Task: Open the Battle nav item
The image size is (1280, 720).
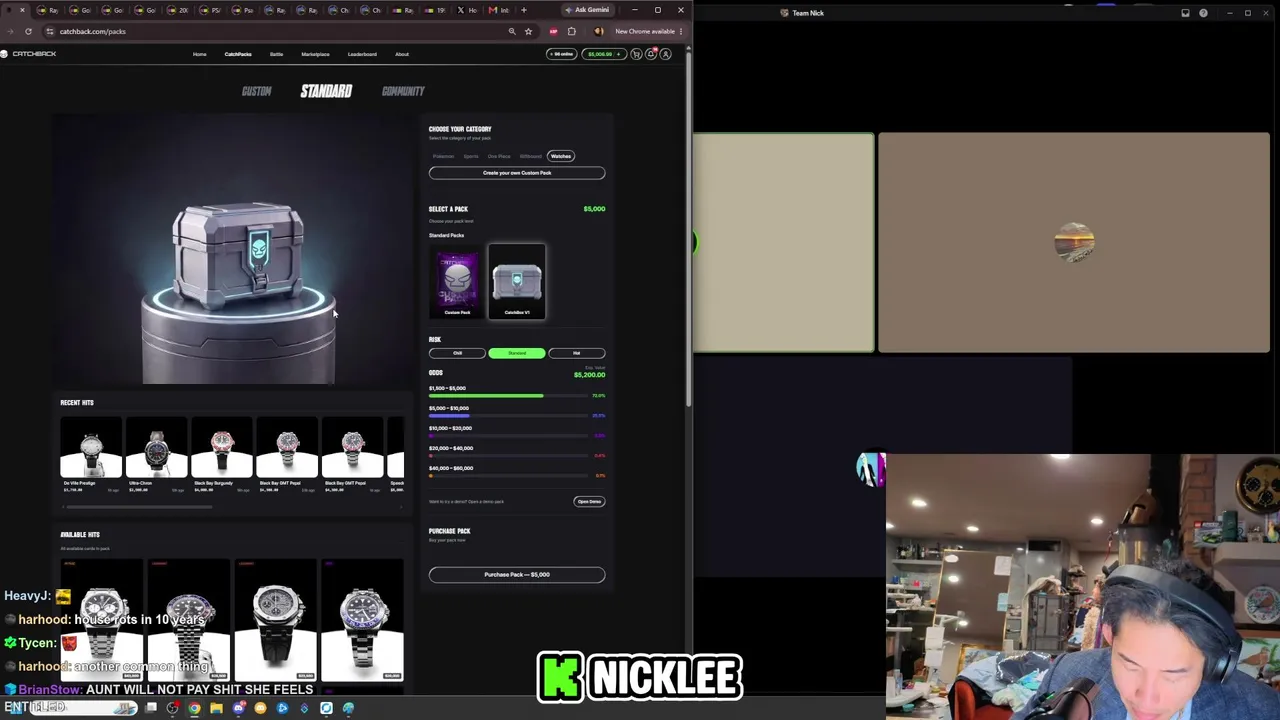Action: pyautogui.click(x=277, y=54)
